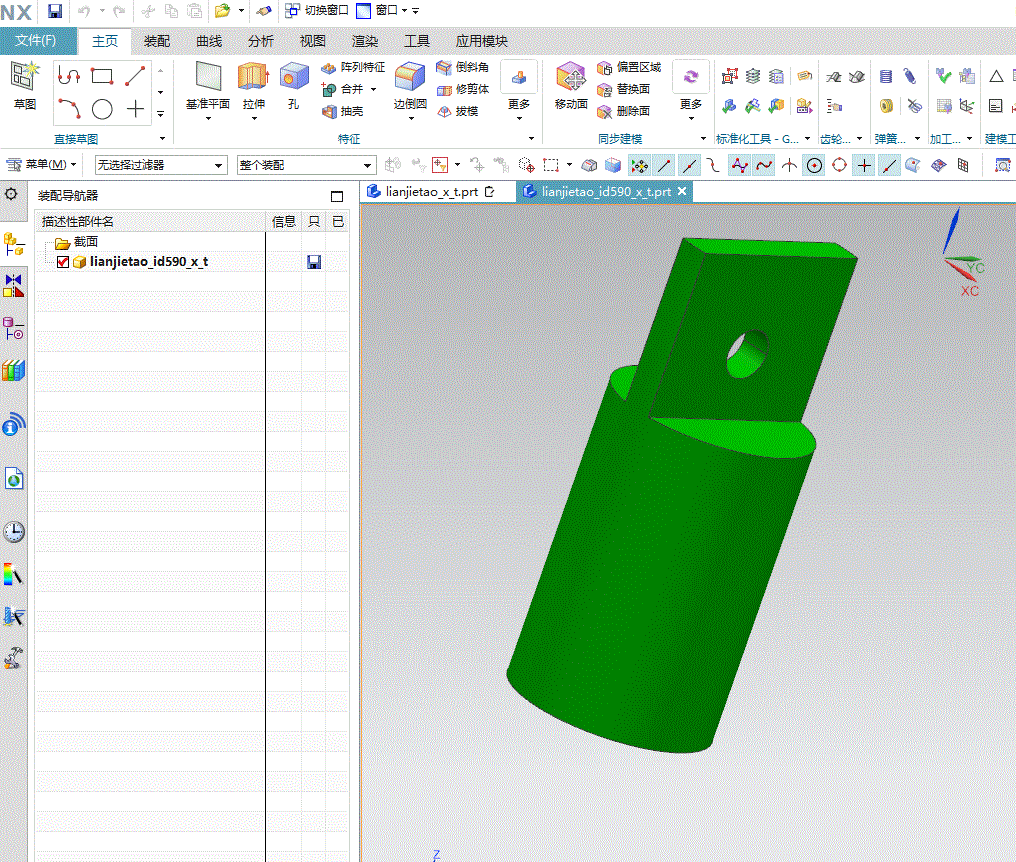Open the Reuse Library books icon

(14, 371)
